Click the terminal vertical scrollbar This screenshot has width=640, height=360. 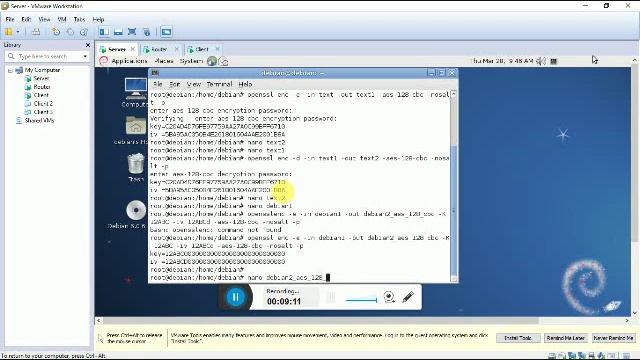point(453,186)
